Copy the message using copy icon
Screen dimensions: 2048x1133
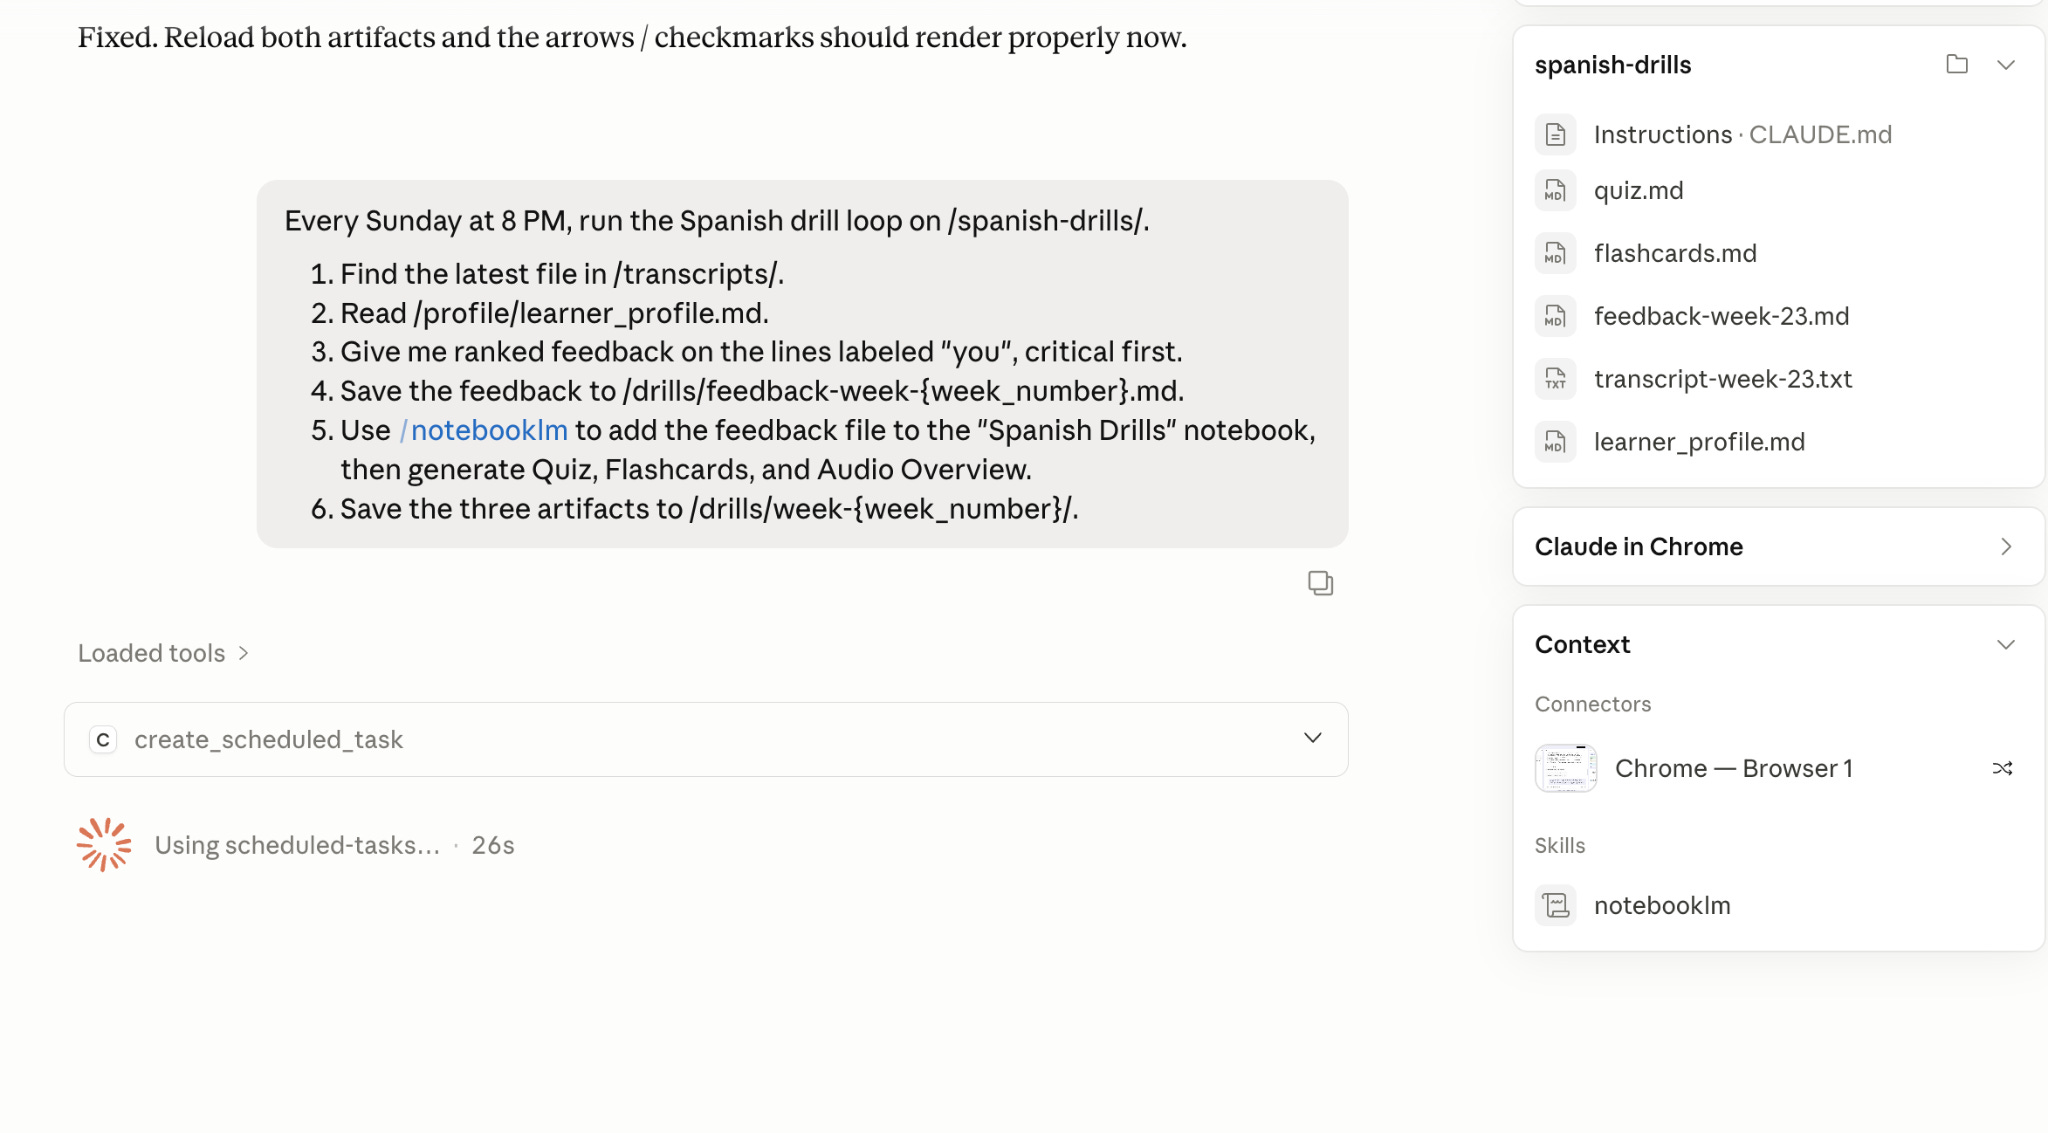coord(1320,583)
